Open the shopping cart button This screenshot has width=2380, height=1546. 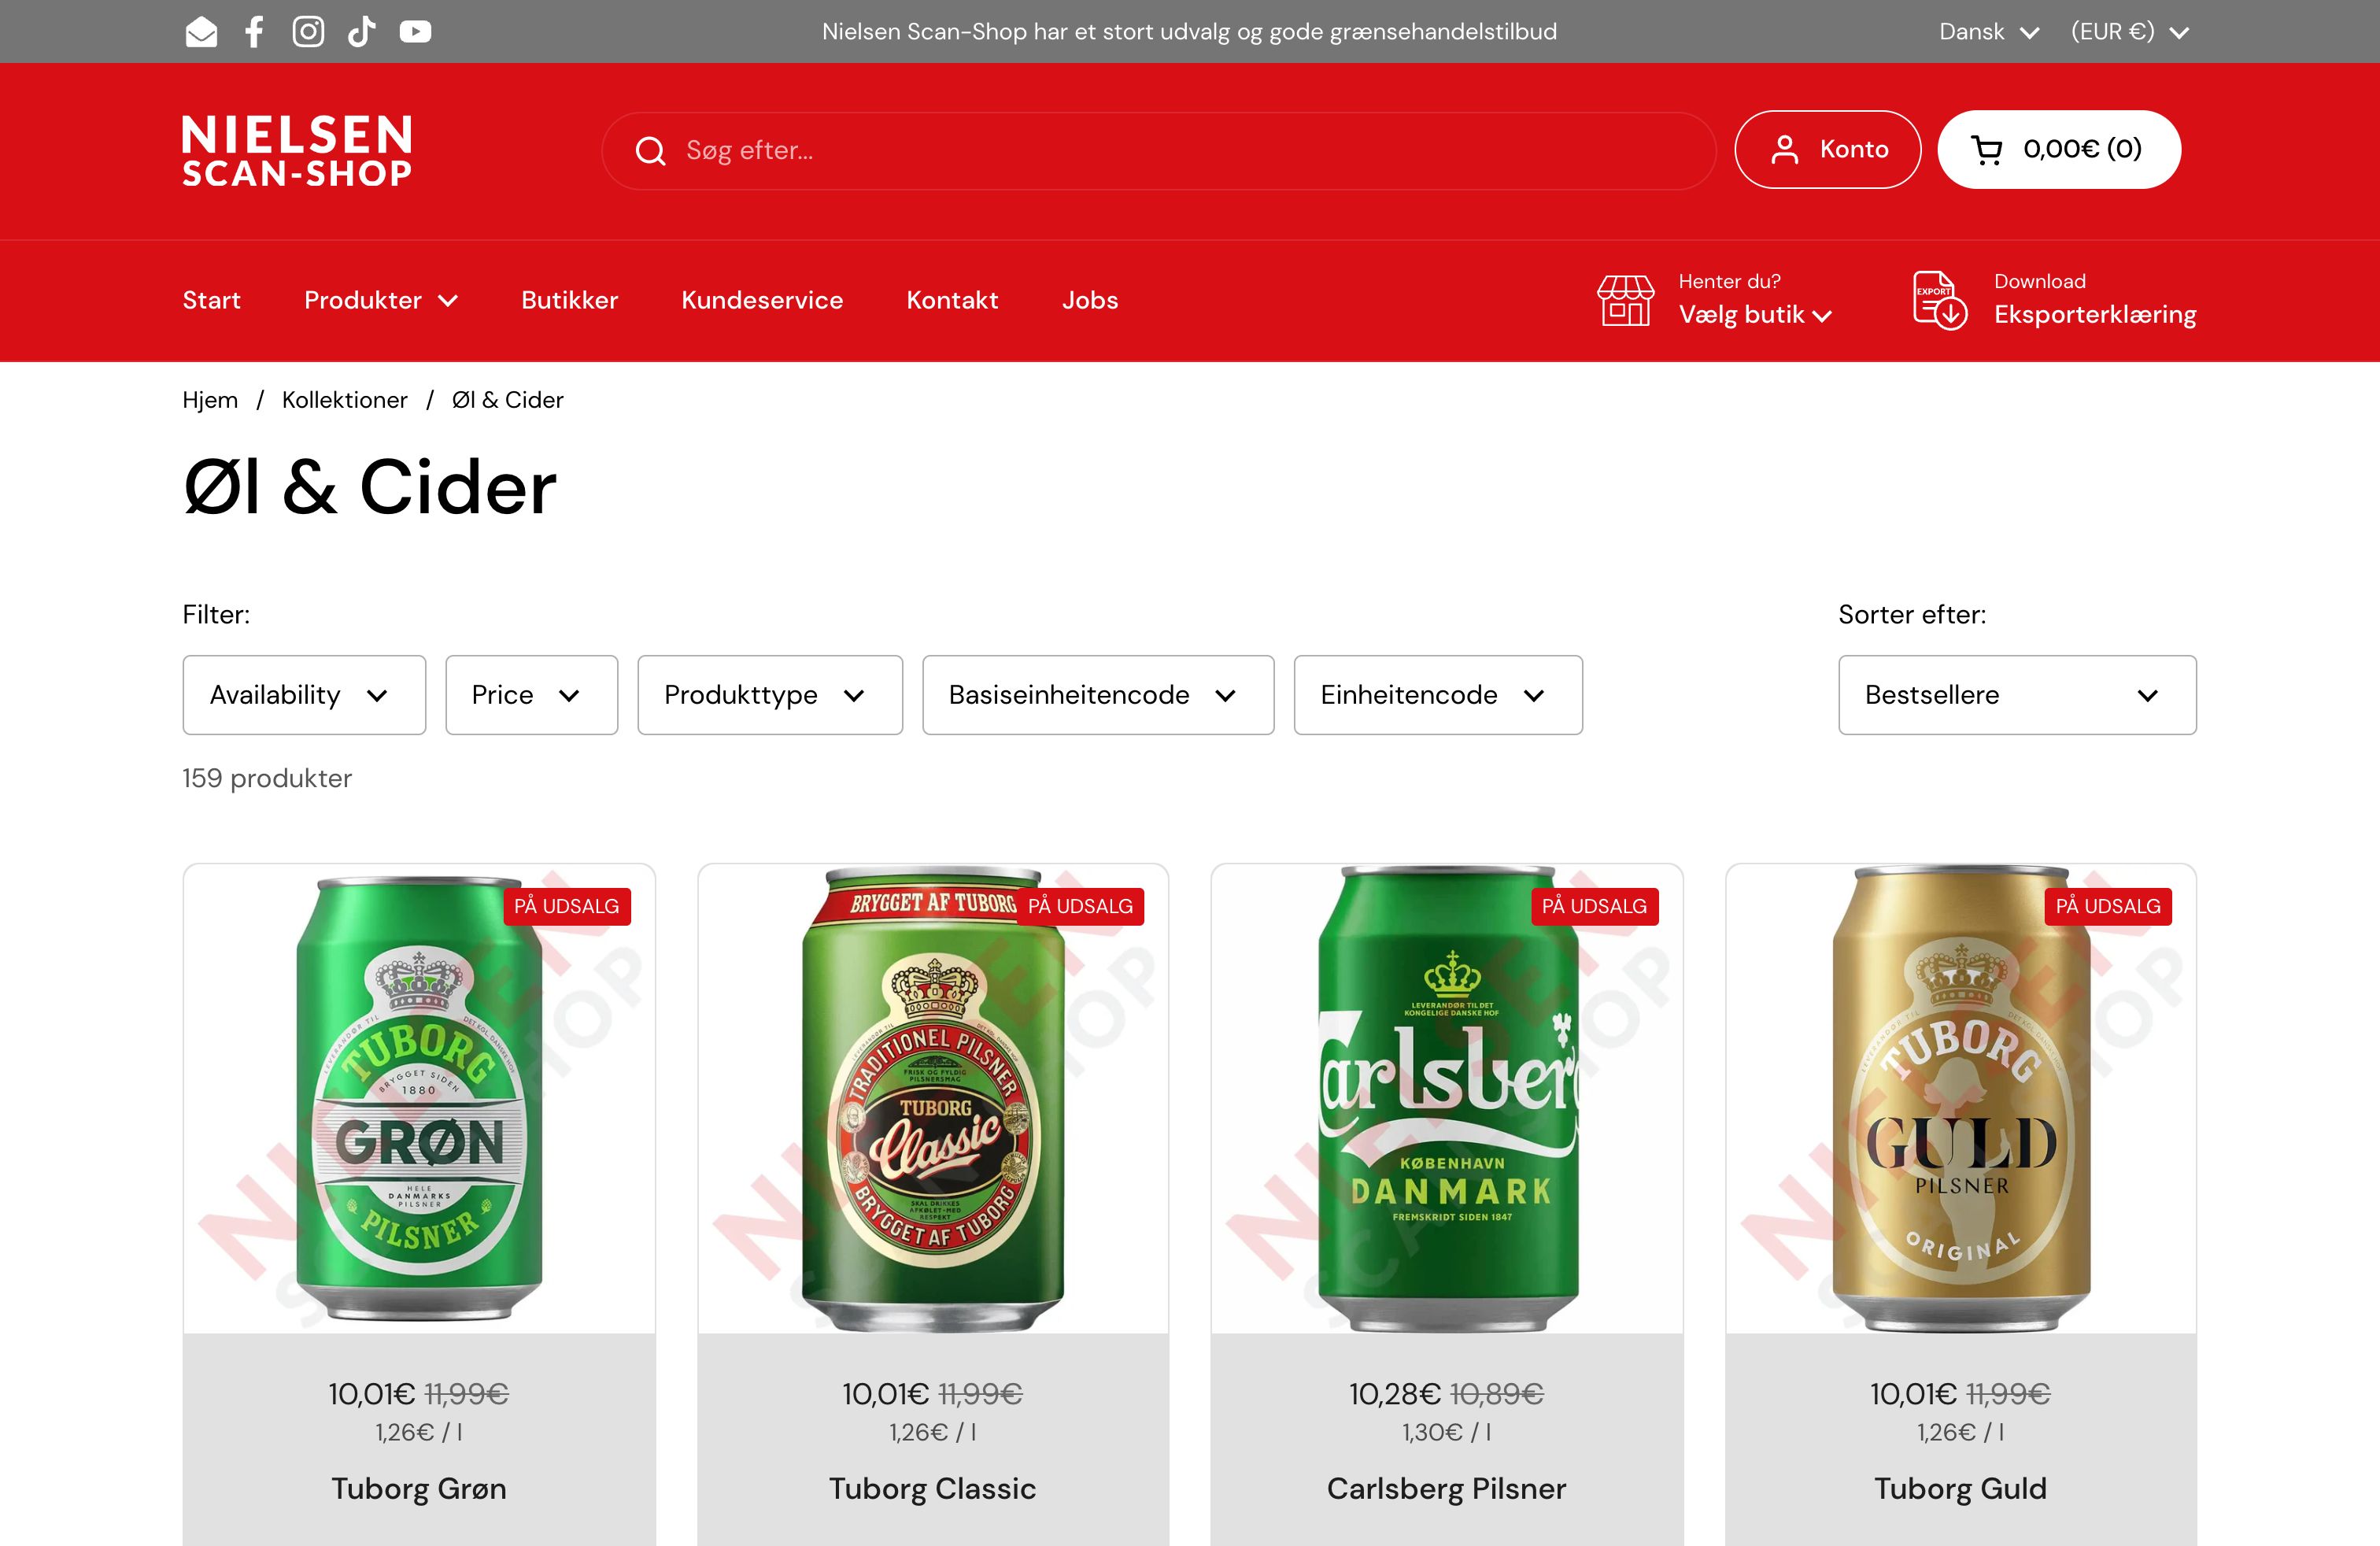[2058, 150]
